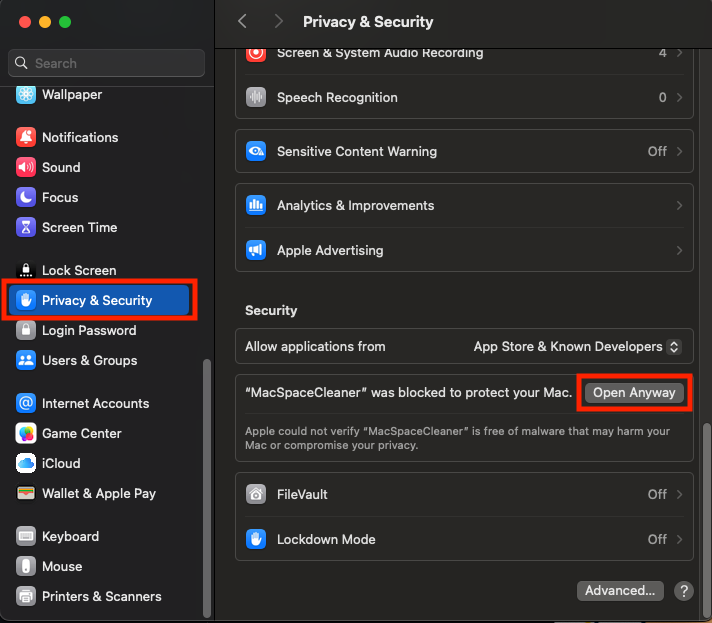Expand Lockdown Mode row chevron
This screenshot has width=712, height=623.
click(x=679, y=539)
